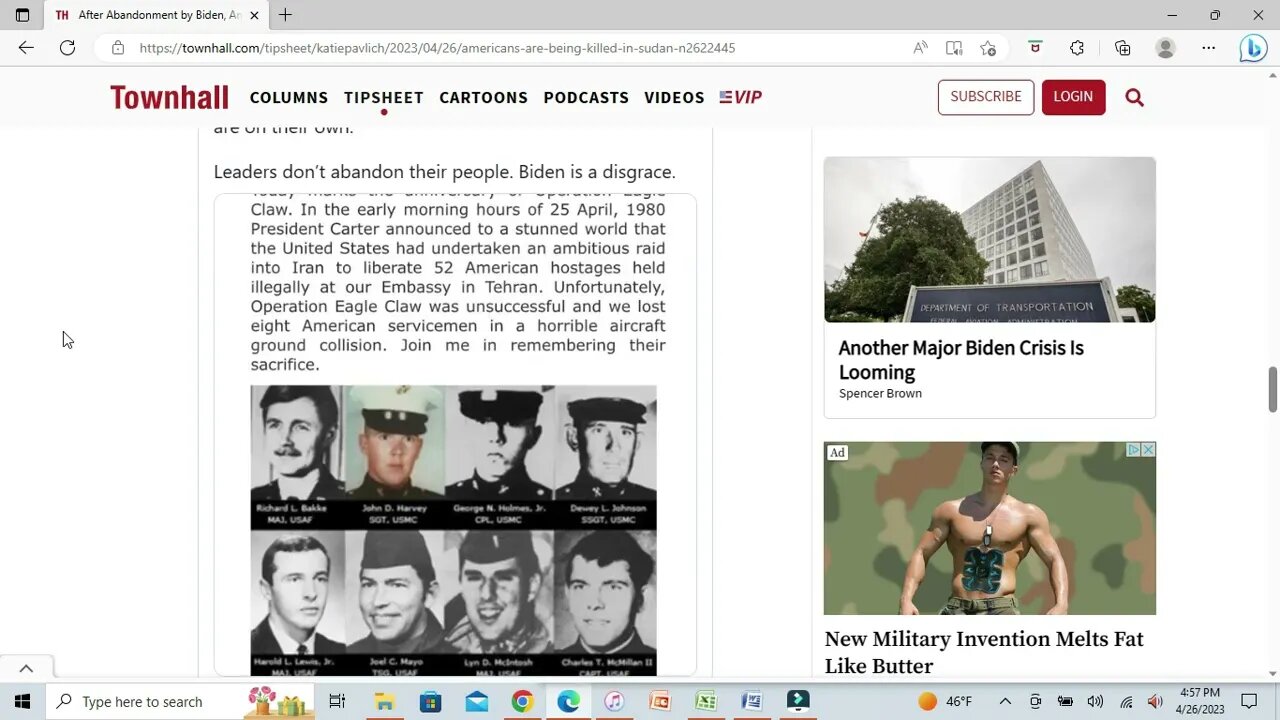Open Google Chrome from the taskbar
The height and width of the screenshot is (720, 1280).
[522, 701]
